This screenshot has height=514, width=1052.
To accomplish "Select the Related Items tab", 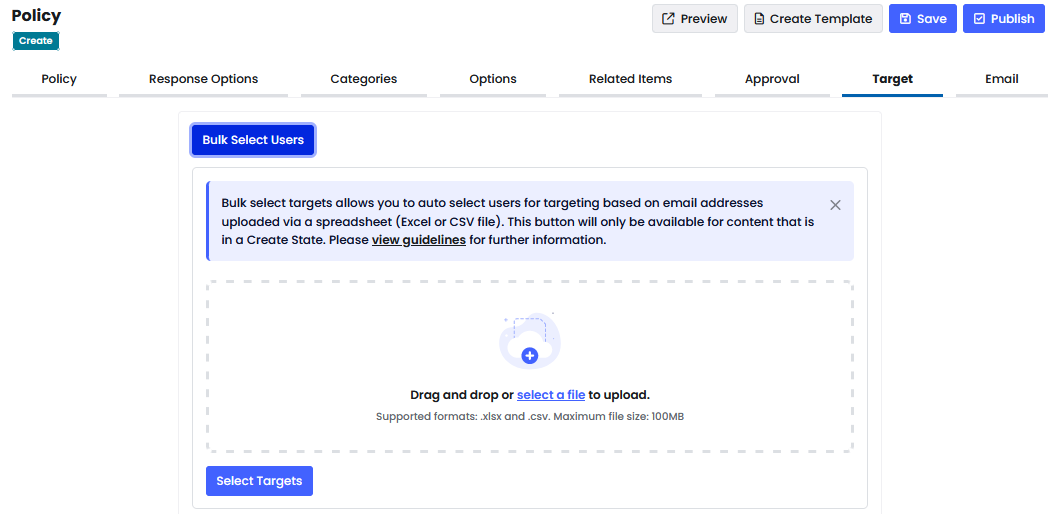I will [631, 79].
